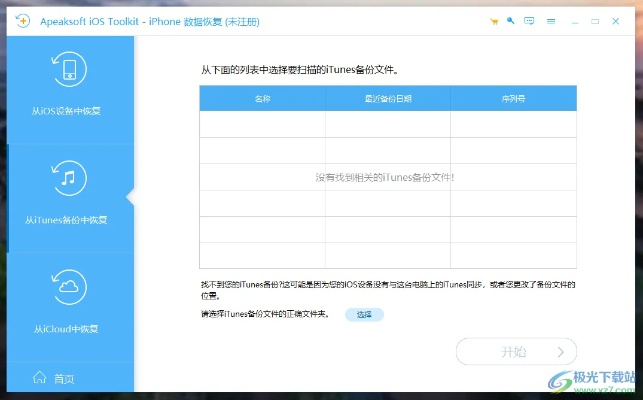Click the 名称 column header
Image resolution: width=643 pixels, height=400 pixels.
point(262,98)
